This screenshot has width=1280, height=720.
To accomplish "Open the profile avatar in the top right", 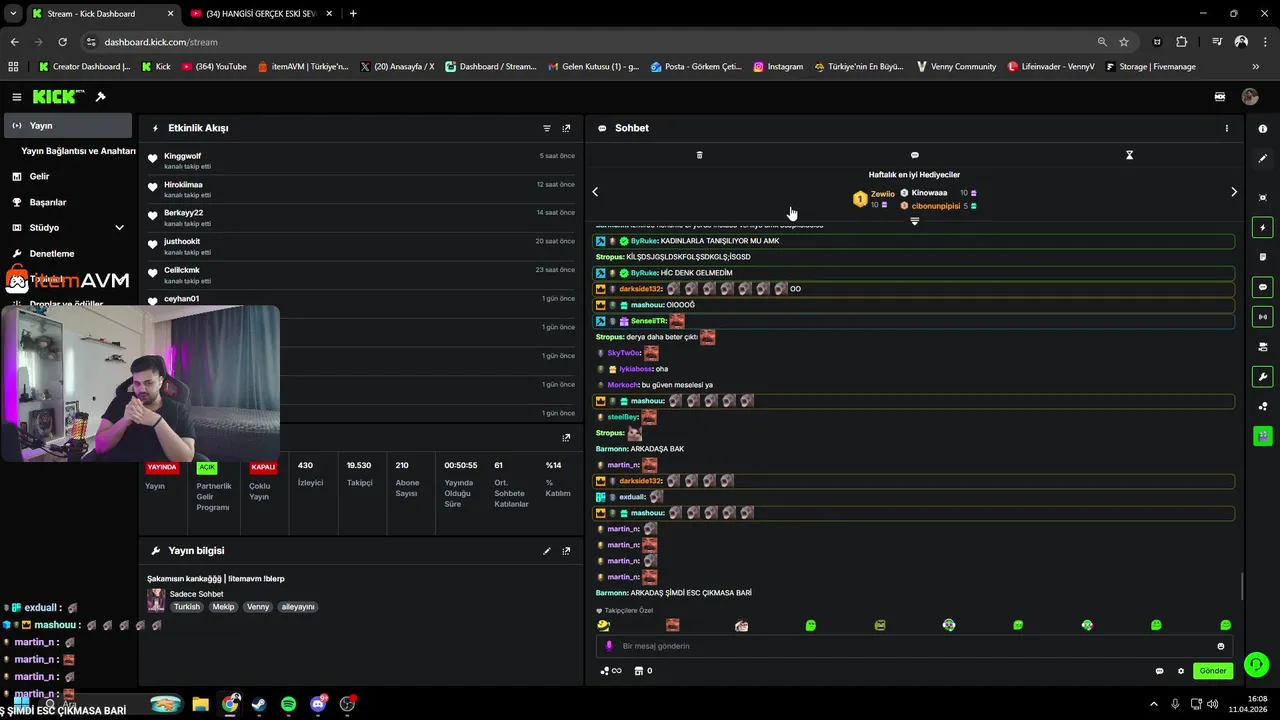I will click(x=1249, y=97).
